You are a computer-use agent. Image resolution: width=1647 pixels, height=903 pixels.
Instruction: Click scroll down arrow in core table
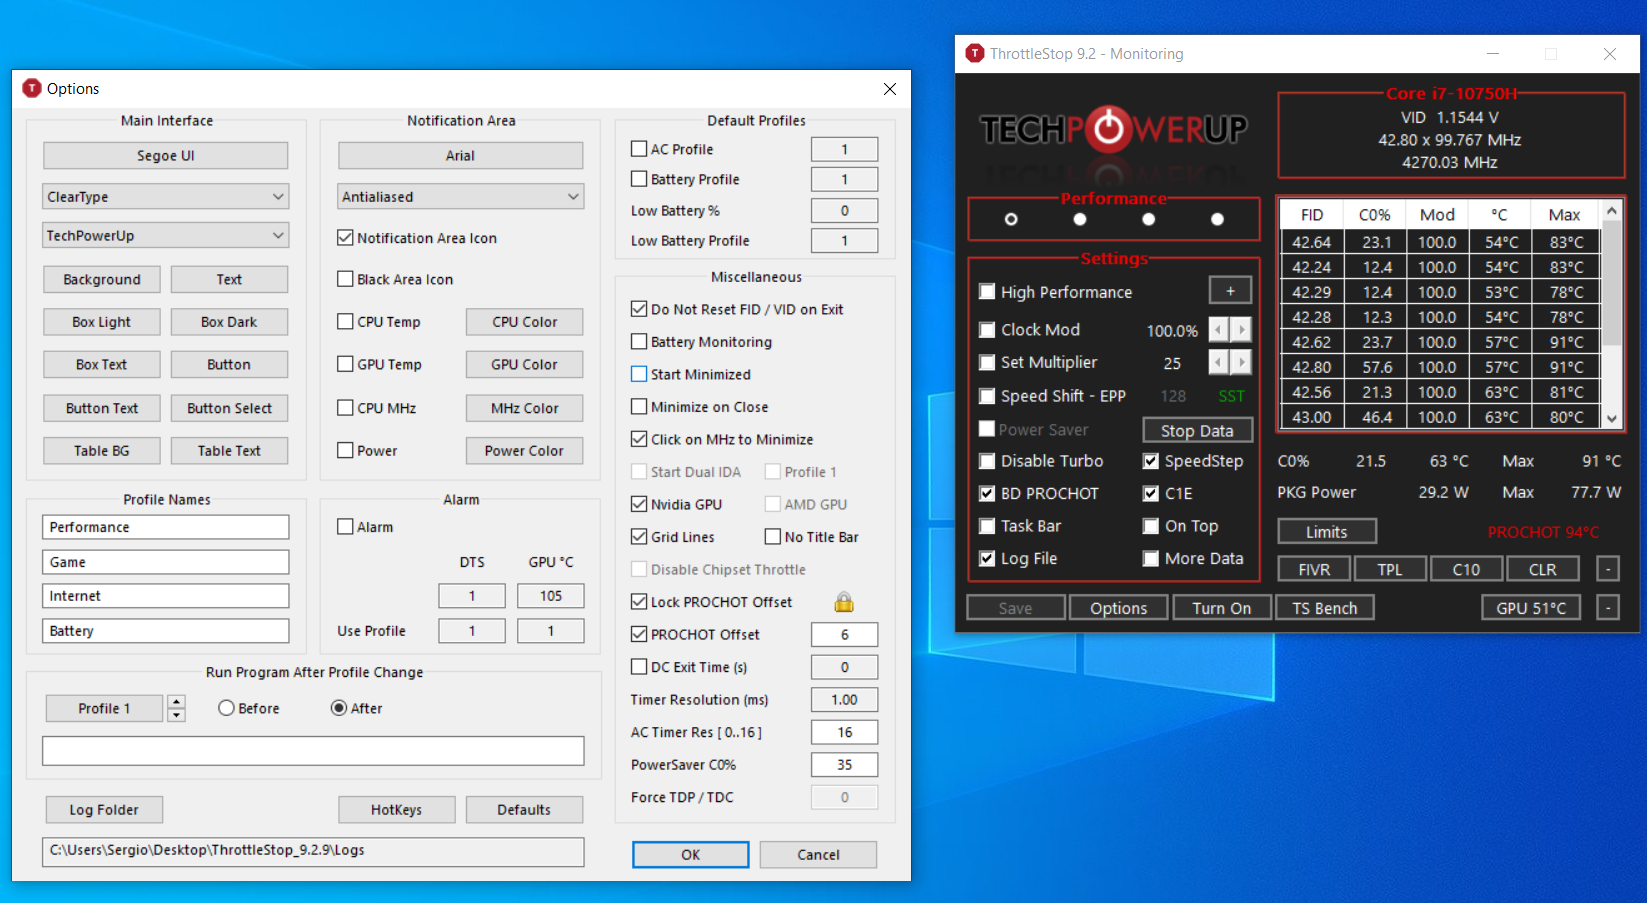[1611, 418]
